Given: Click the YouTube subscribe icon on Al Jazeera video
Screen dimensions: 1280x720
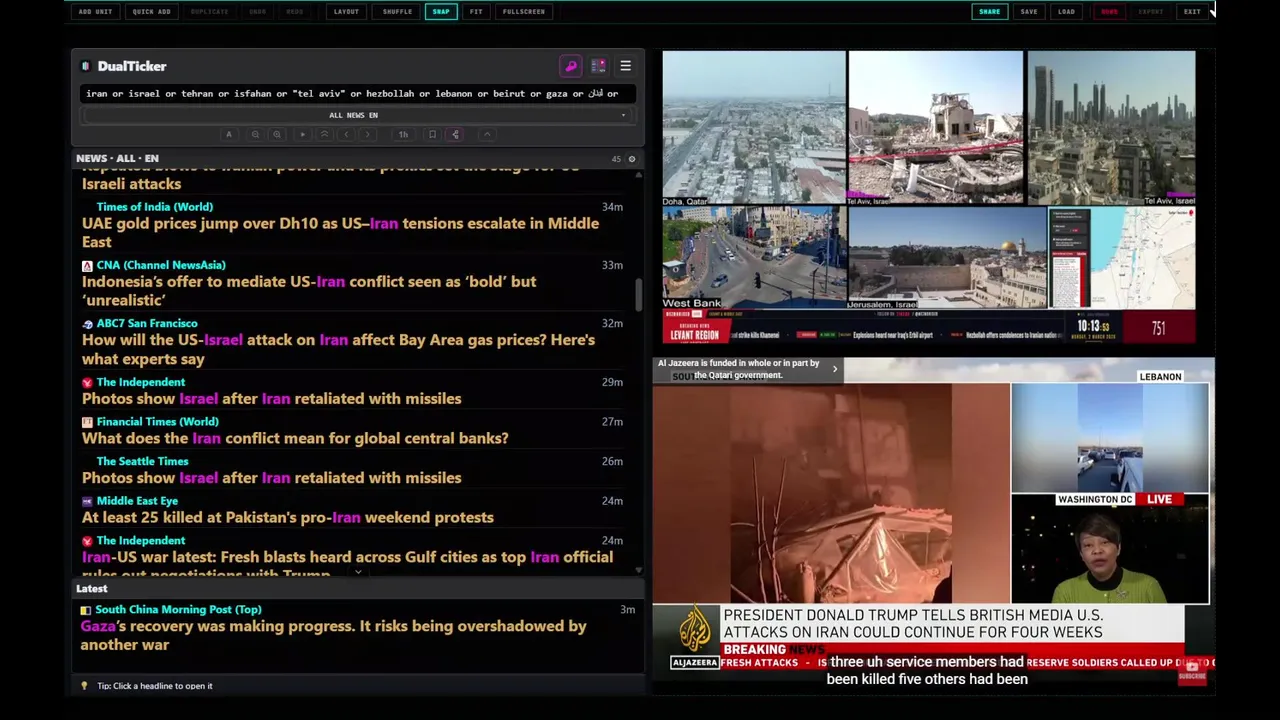Looking at the screenshot, I should click(x=1192, y=673).
